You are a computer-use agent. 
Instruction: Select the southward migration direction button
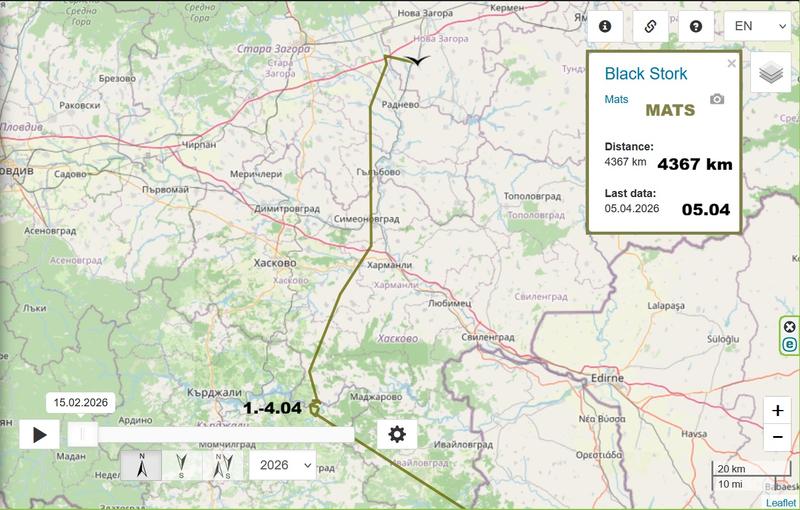point(181,465)
